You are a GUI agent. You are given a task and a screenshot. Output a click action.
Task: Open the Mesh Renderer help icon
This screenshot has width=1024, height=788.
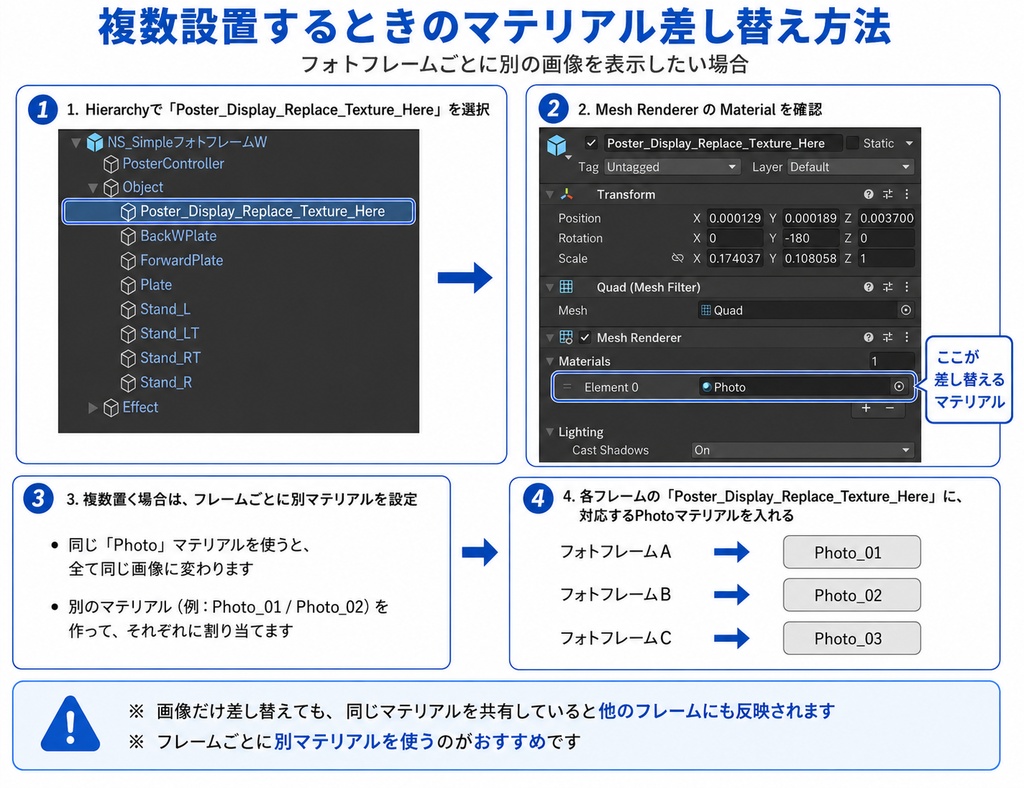[x=868, y=338]
